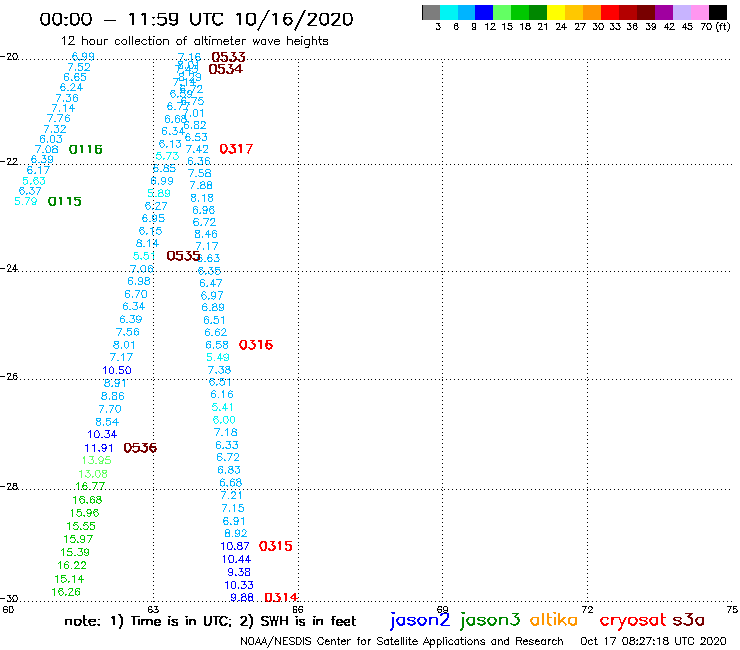740x650 pixels.
Task: Click the green wave height value '16.68'
Action: [87, 500]
